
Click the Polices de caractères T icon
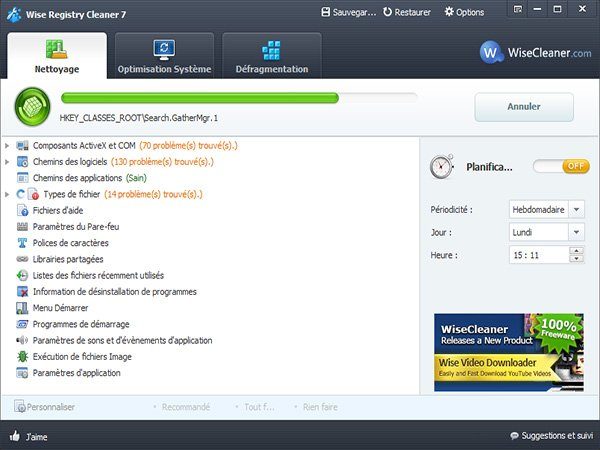coord(23,243)
